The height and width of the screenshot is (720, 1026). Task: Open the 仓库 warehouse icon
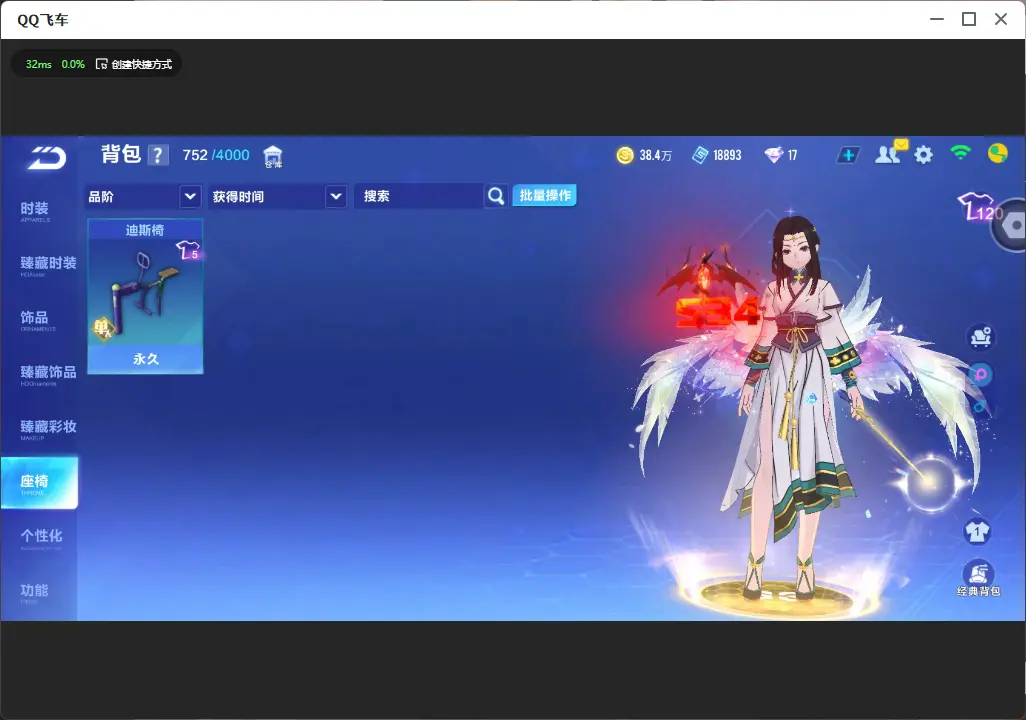(273, 156)
